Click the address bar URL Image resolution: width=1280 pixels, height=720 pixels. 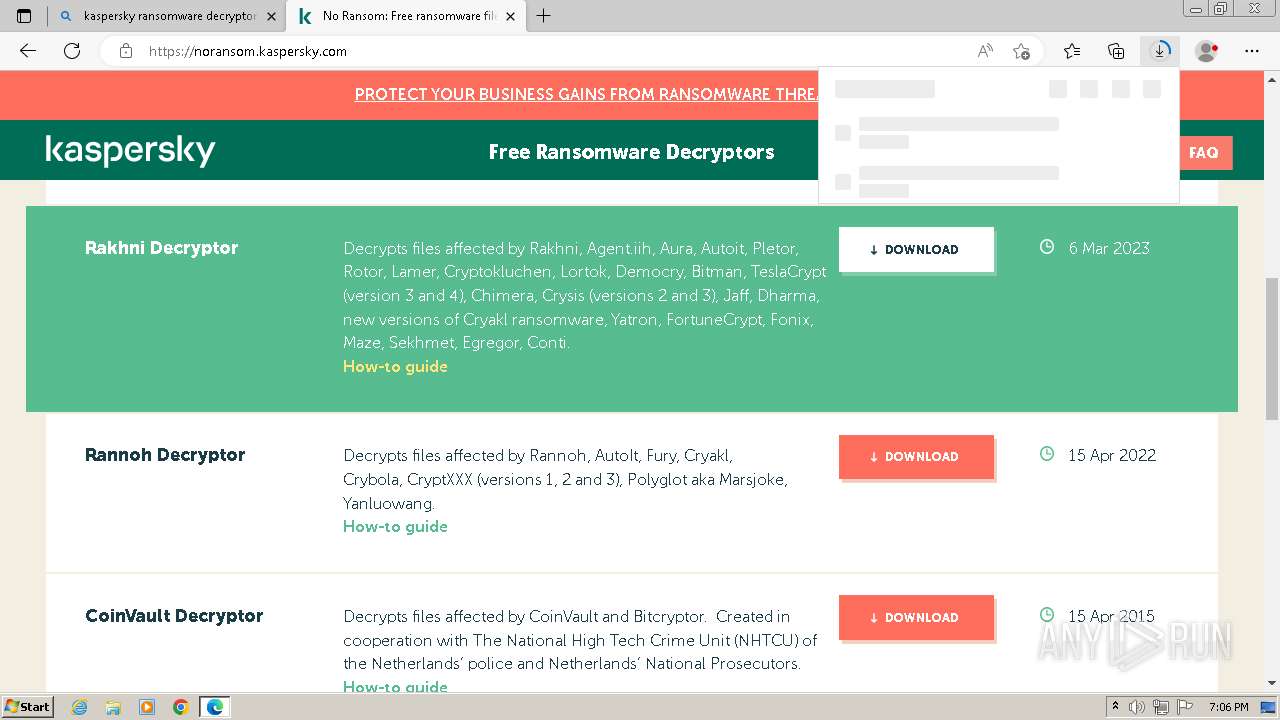coord(248,51)
